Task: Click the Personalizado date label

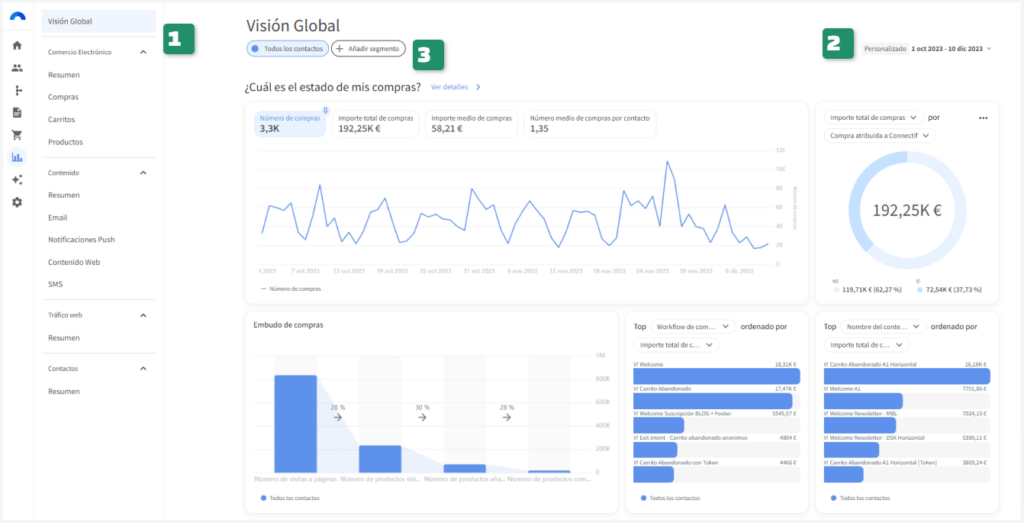Action: [x=885, y=49]
